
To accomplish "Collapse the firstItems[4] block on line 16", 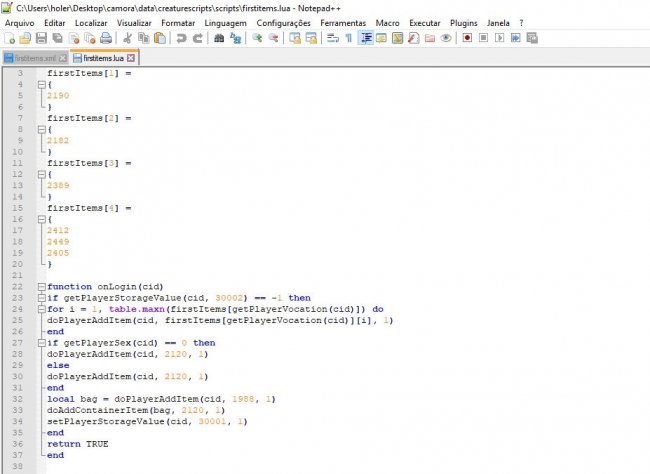I will click(41, 219).
